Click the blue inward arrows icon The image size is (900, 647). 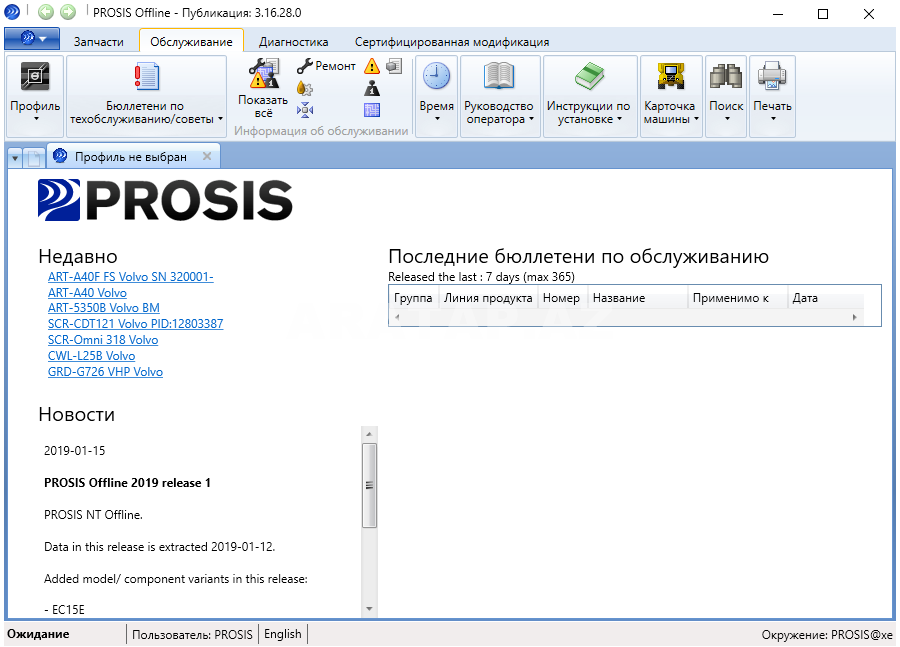pos(305,110)
